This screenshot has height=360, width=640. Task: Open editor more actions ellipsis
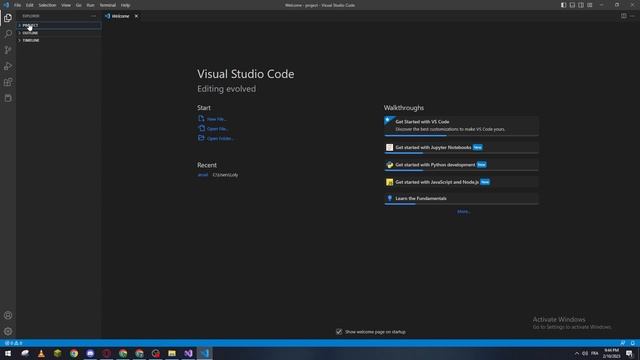tap(632, 16)
